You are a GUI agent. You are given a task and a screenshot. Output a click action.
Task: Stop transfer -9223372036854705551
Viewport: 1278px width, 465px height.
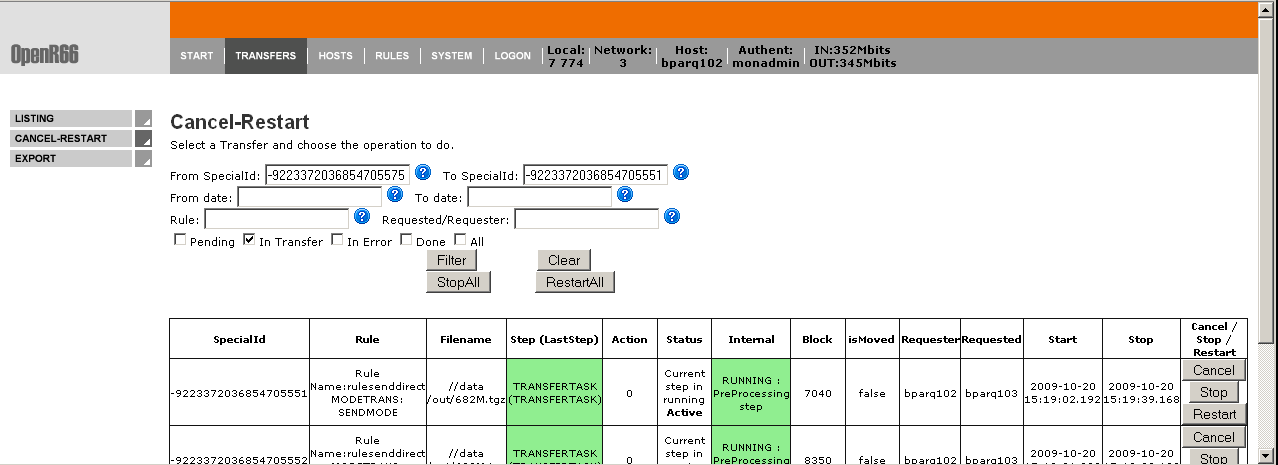pyautogui.click(x=1214, y=392)
